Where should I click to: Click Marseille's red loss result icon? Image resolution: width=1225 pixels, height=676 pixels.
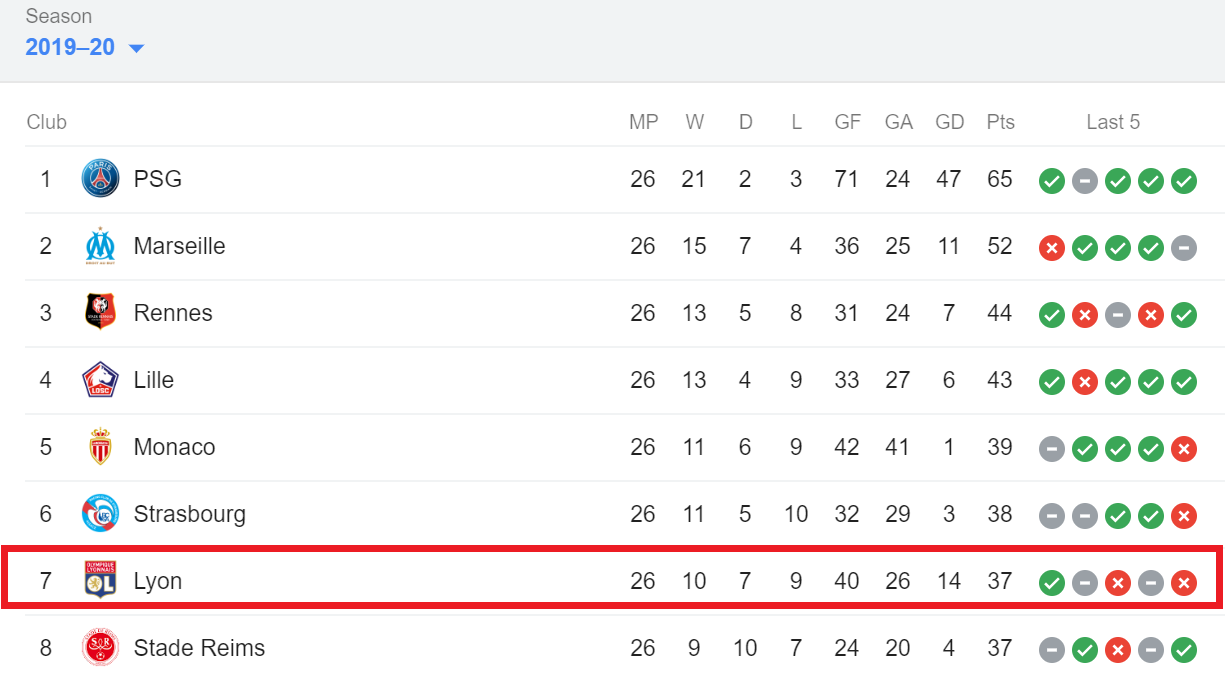(x=1052, y=248)
